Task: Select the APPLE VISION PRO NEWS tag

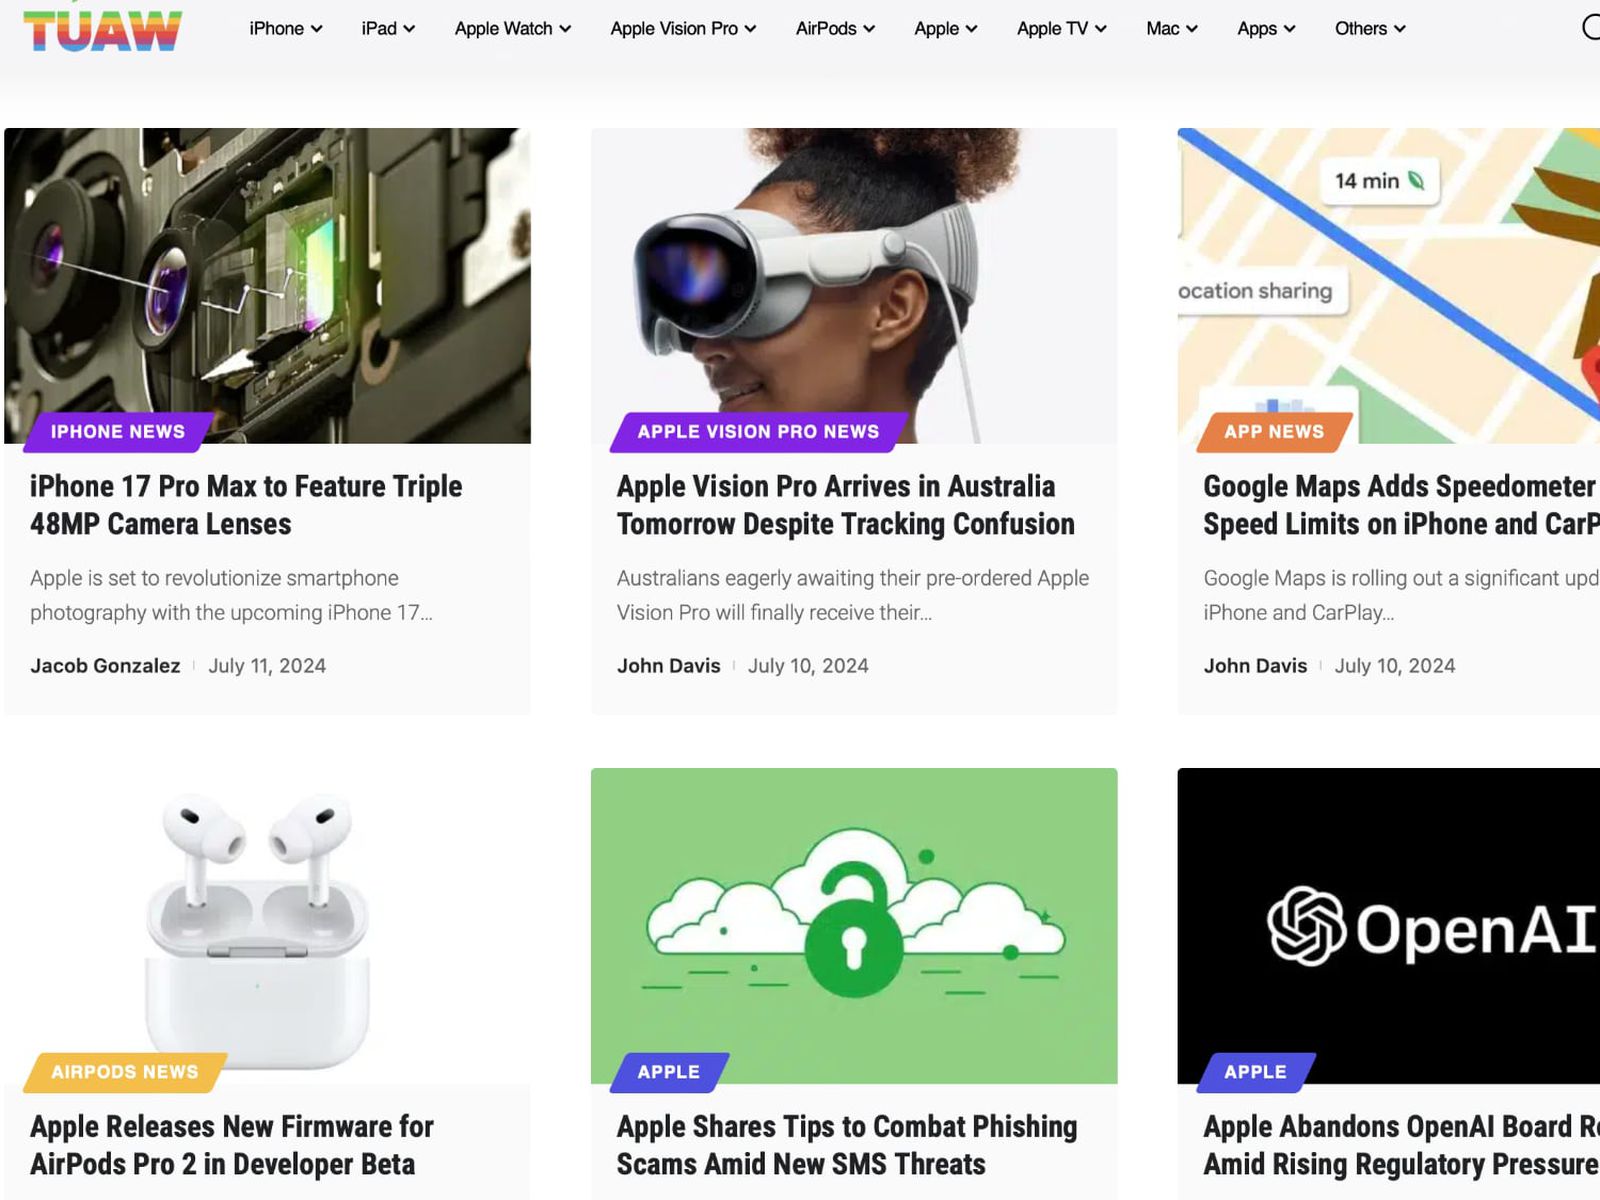Action: 758,432
